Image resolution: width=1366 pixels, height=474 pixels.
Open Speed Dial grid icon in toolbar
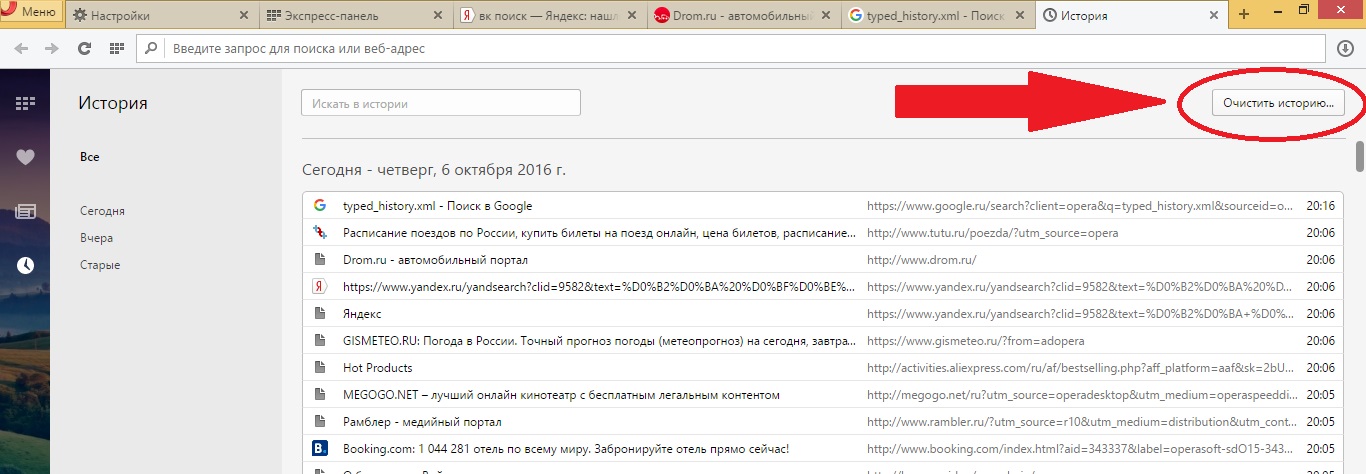pos(116,48)
